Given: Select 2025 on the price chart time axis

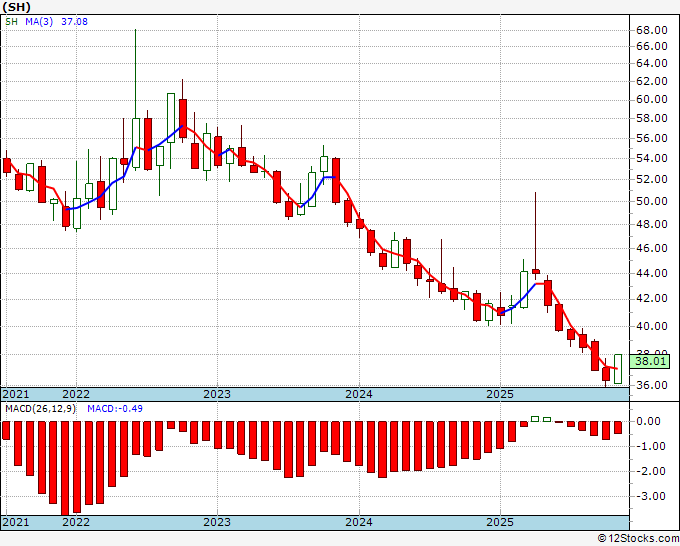Looking at the screenshot, I should [500, 394].
